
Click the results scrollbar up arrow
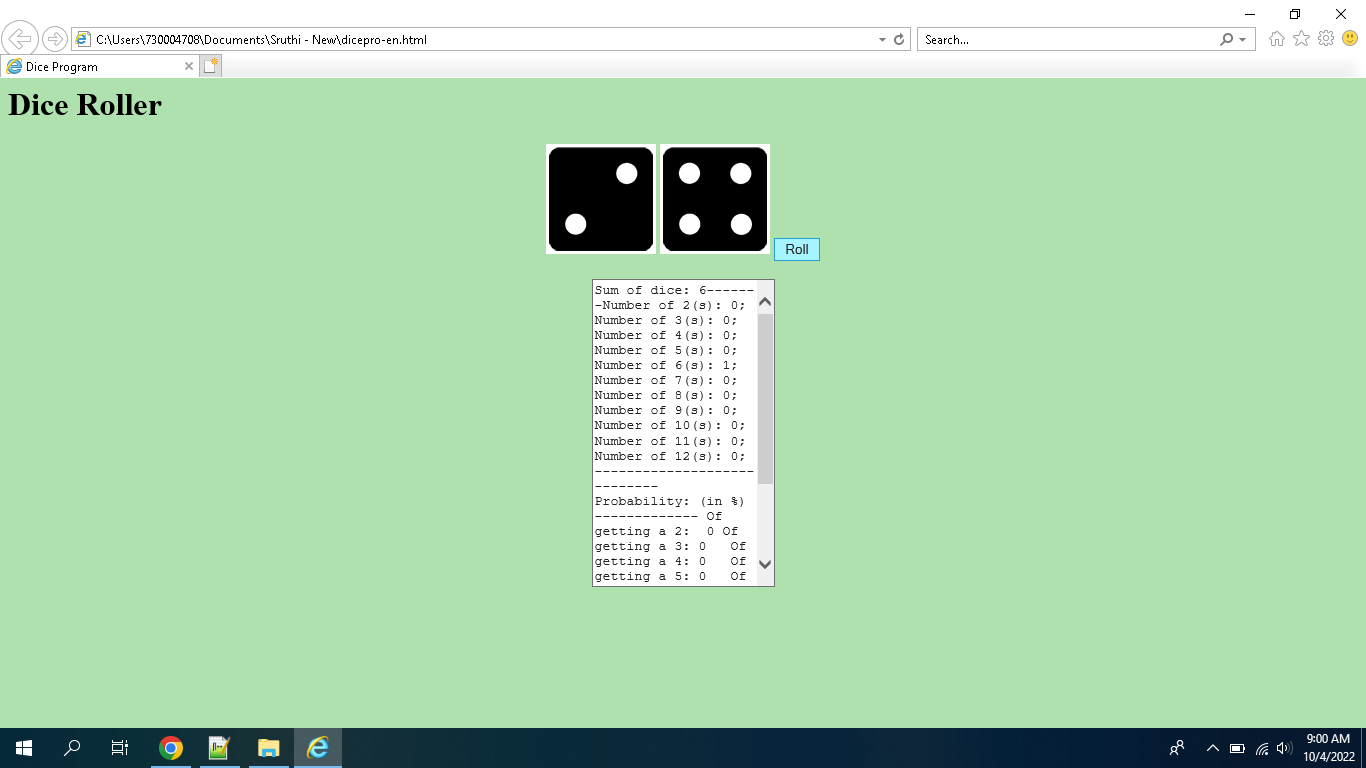click(765, 302)
